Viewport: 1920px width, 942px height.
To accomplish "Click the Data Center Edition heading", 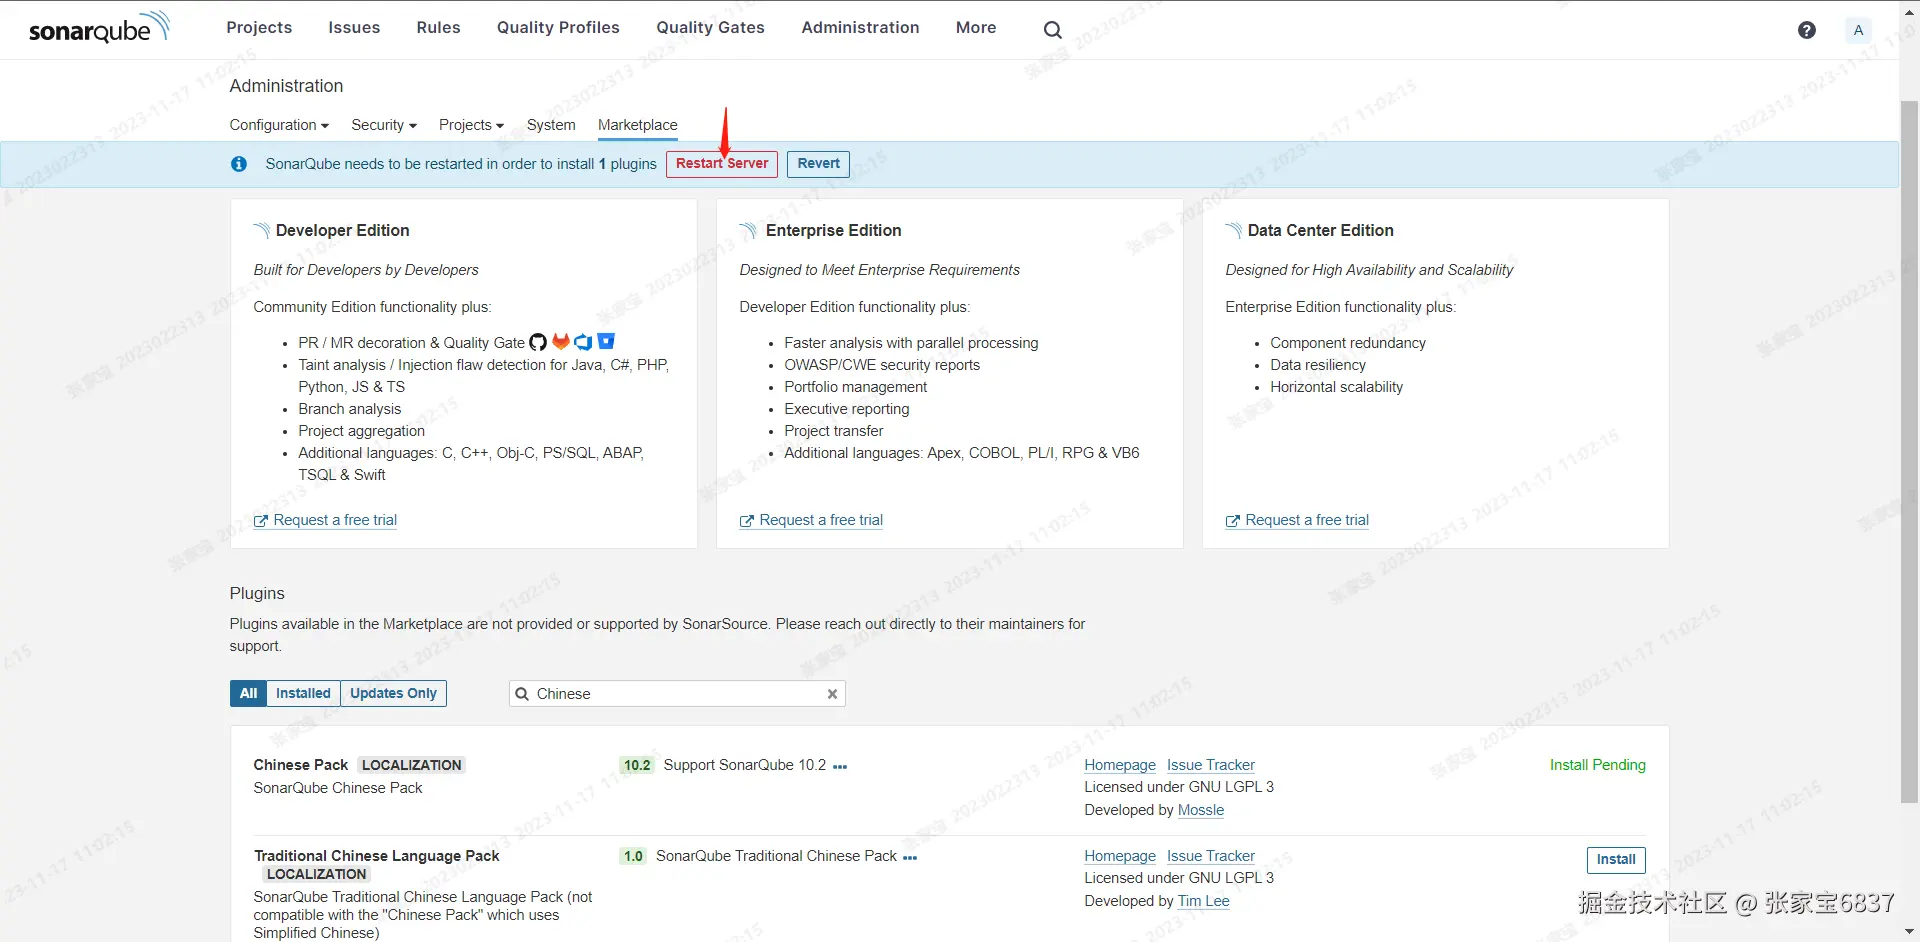I will [1320, 231].
